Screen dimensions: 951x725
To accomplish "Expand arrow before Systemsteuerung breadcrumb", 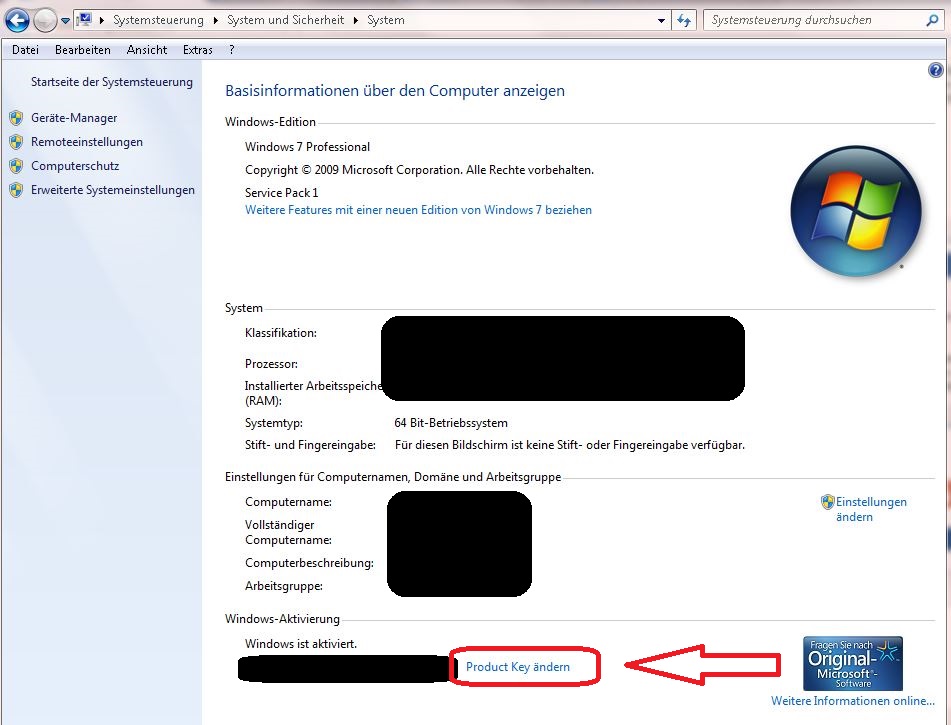I will pos(102,20).
